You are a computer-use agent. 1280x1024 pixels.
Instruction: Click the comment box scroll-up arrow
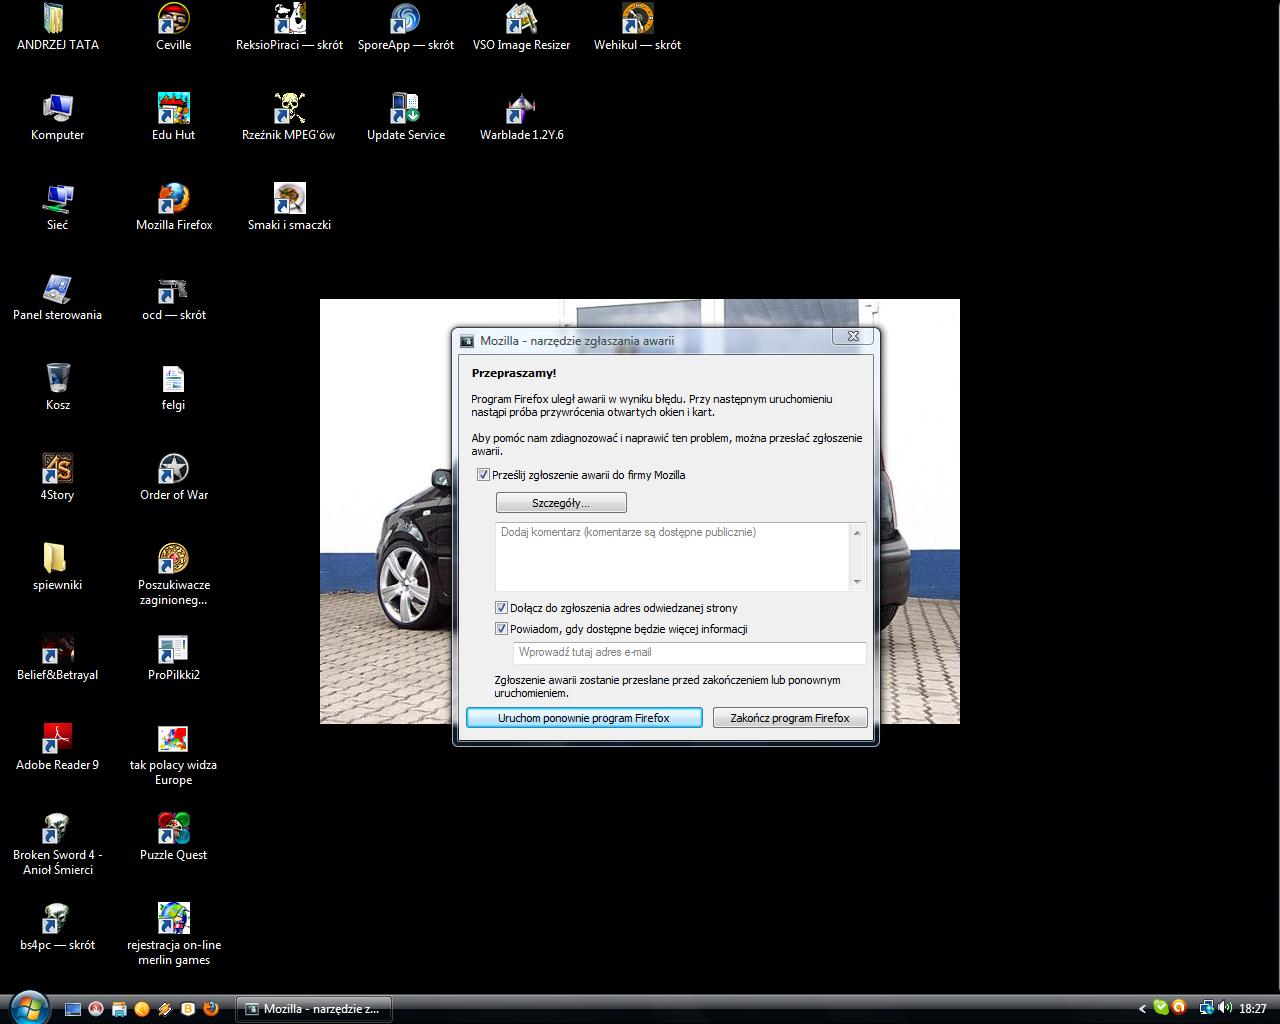(857, 532)
